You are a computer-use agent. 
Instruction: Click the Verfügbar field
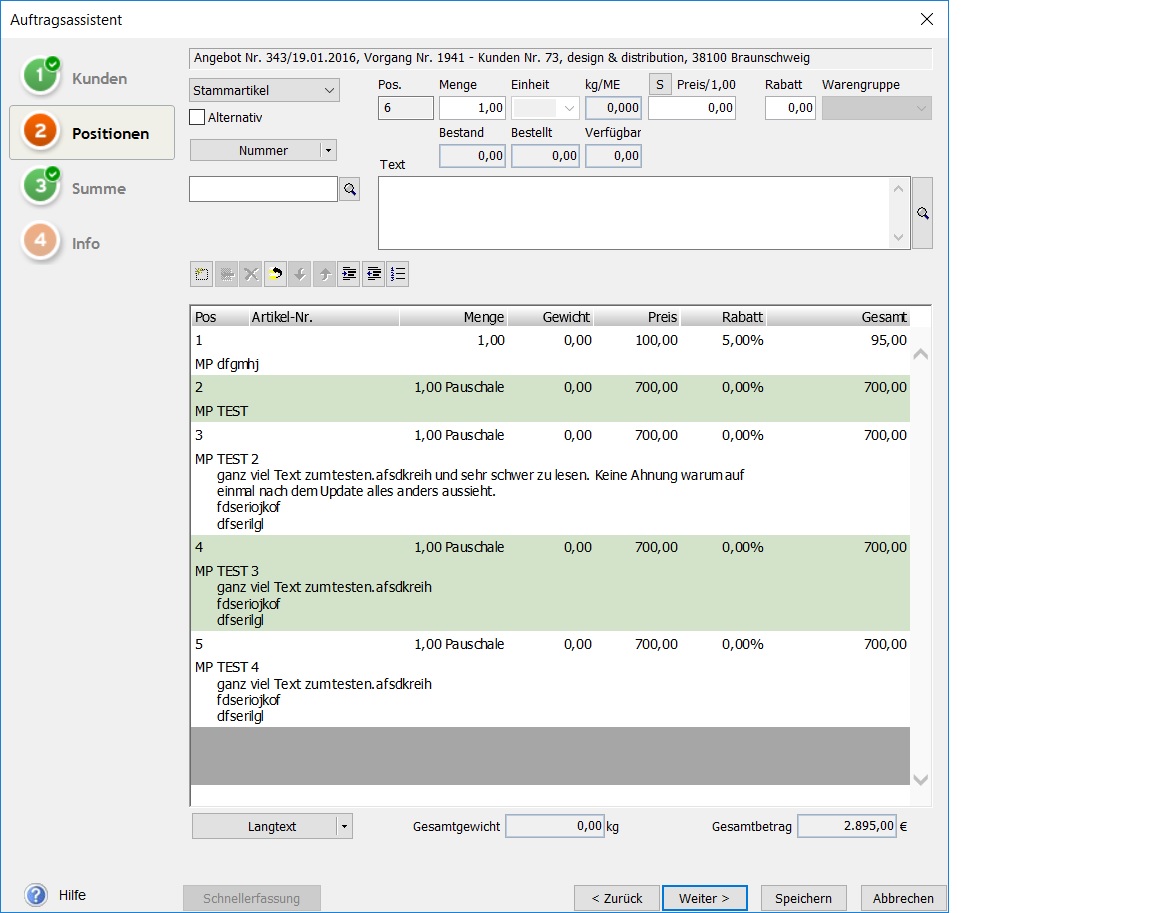tap(613, 156)
